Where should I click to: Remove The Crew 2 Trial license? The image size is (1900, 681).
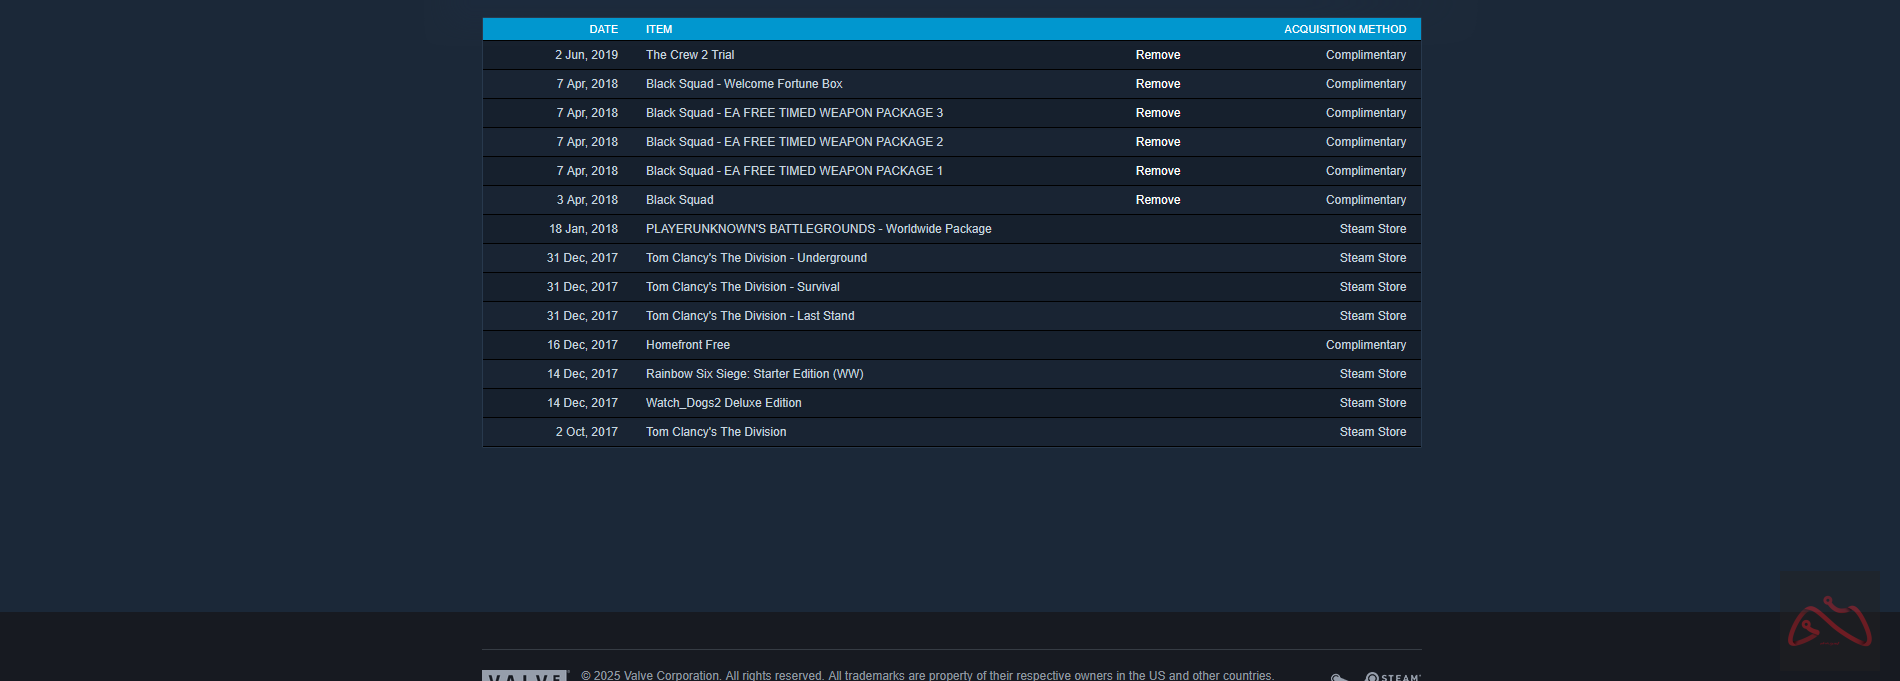click(x=1157, y=55)
